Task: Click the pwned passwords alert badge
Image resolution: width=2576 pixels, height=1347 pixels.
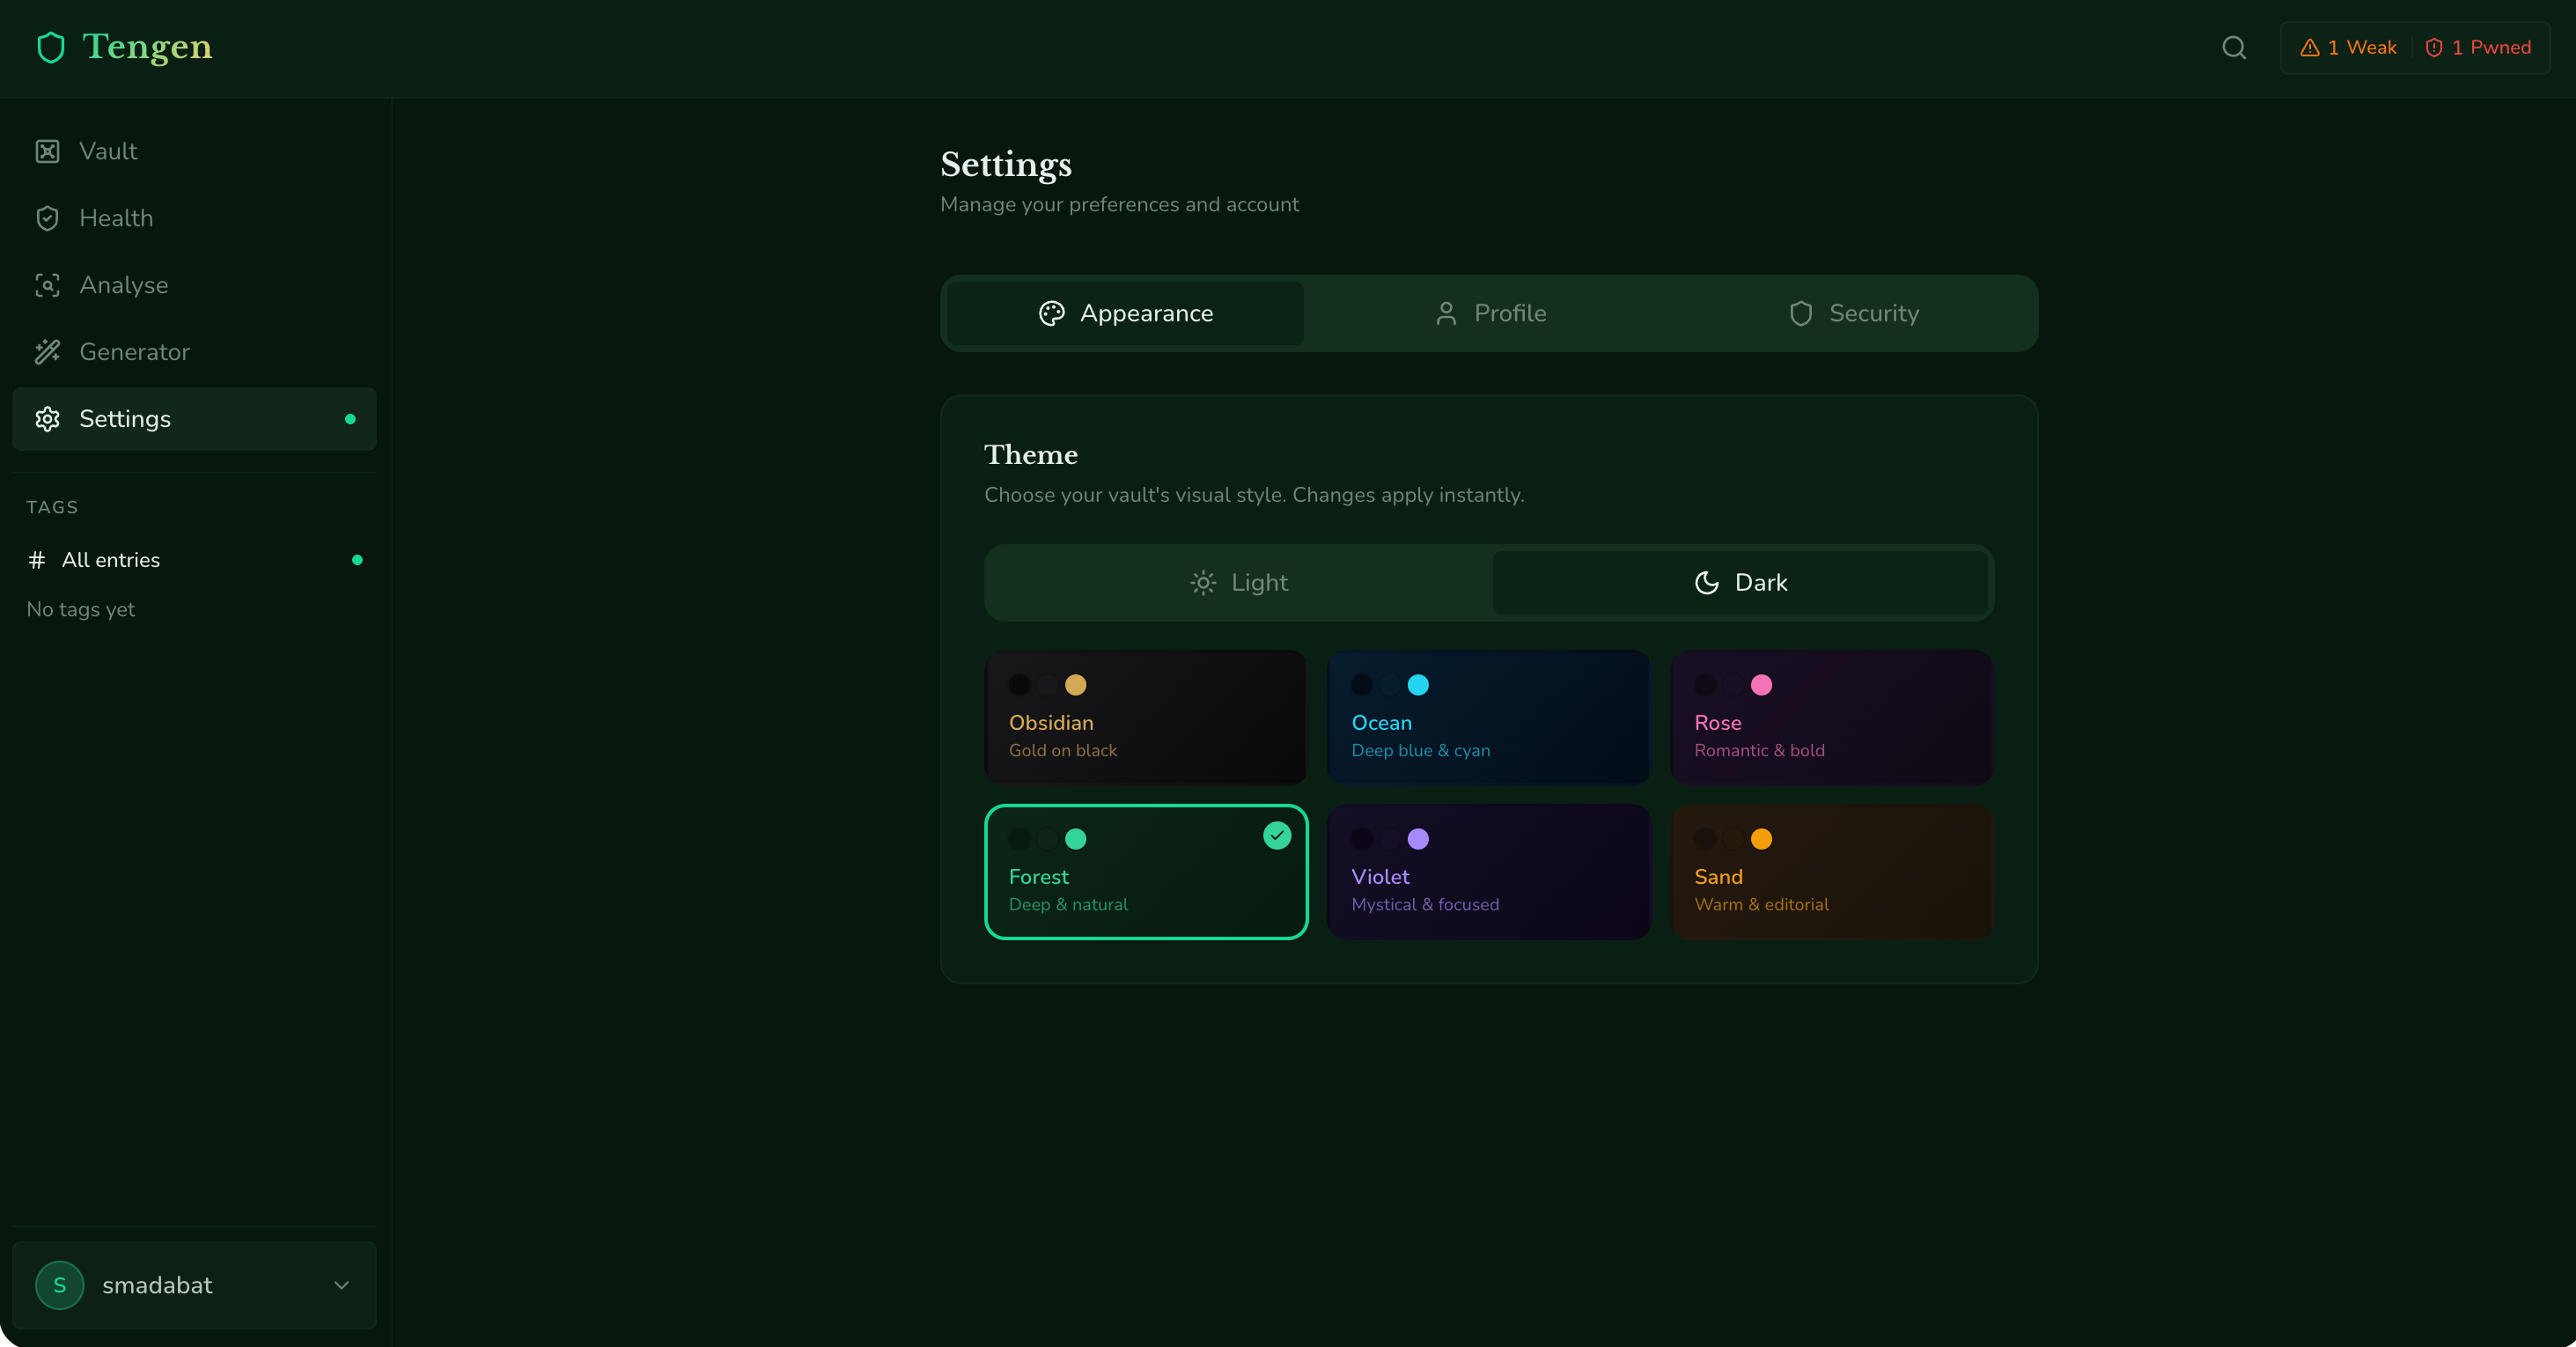Action: click(x=2478, y=48)
